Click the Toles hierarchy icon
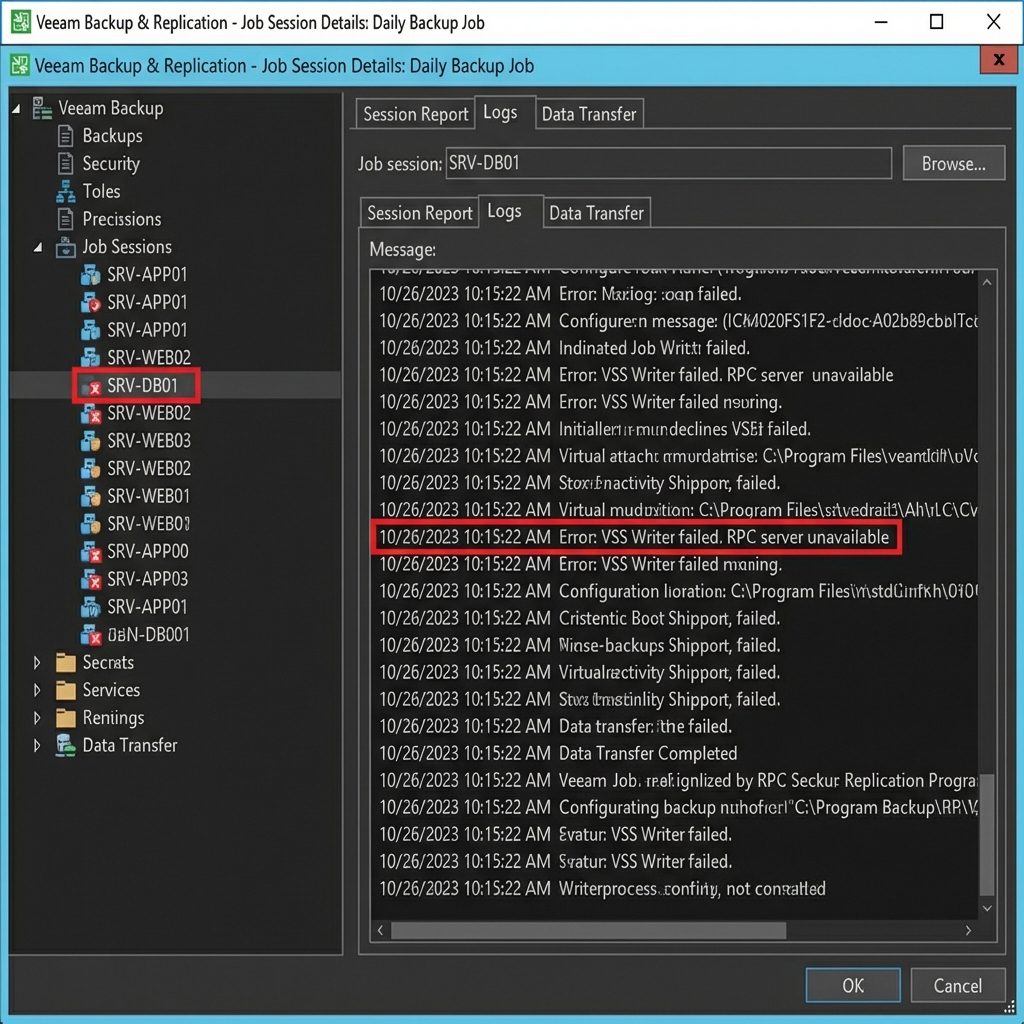Image resolution: width=1024 pixels, height=1024 pixels. (x=66, y=191)
